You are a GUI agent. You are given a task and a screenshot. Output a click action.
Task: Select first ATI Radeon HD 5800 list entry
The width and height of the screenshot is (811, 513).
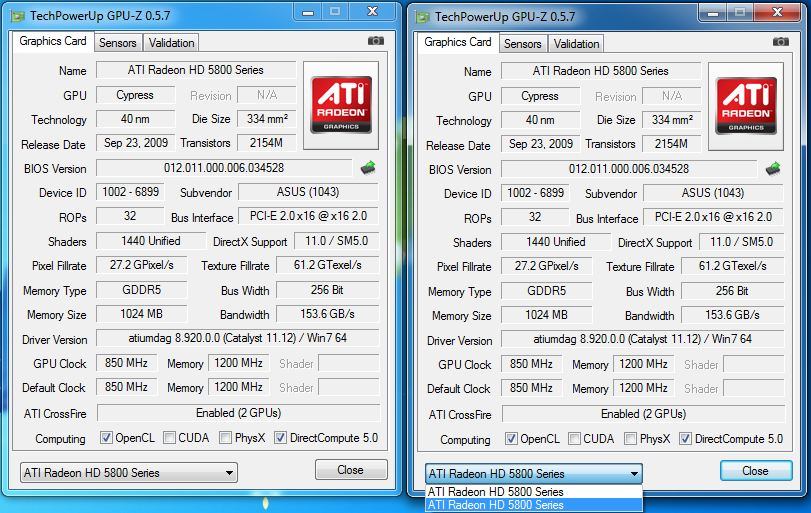[534, 491]
